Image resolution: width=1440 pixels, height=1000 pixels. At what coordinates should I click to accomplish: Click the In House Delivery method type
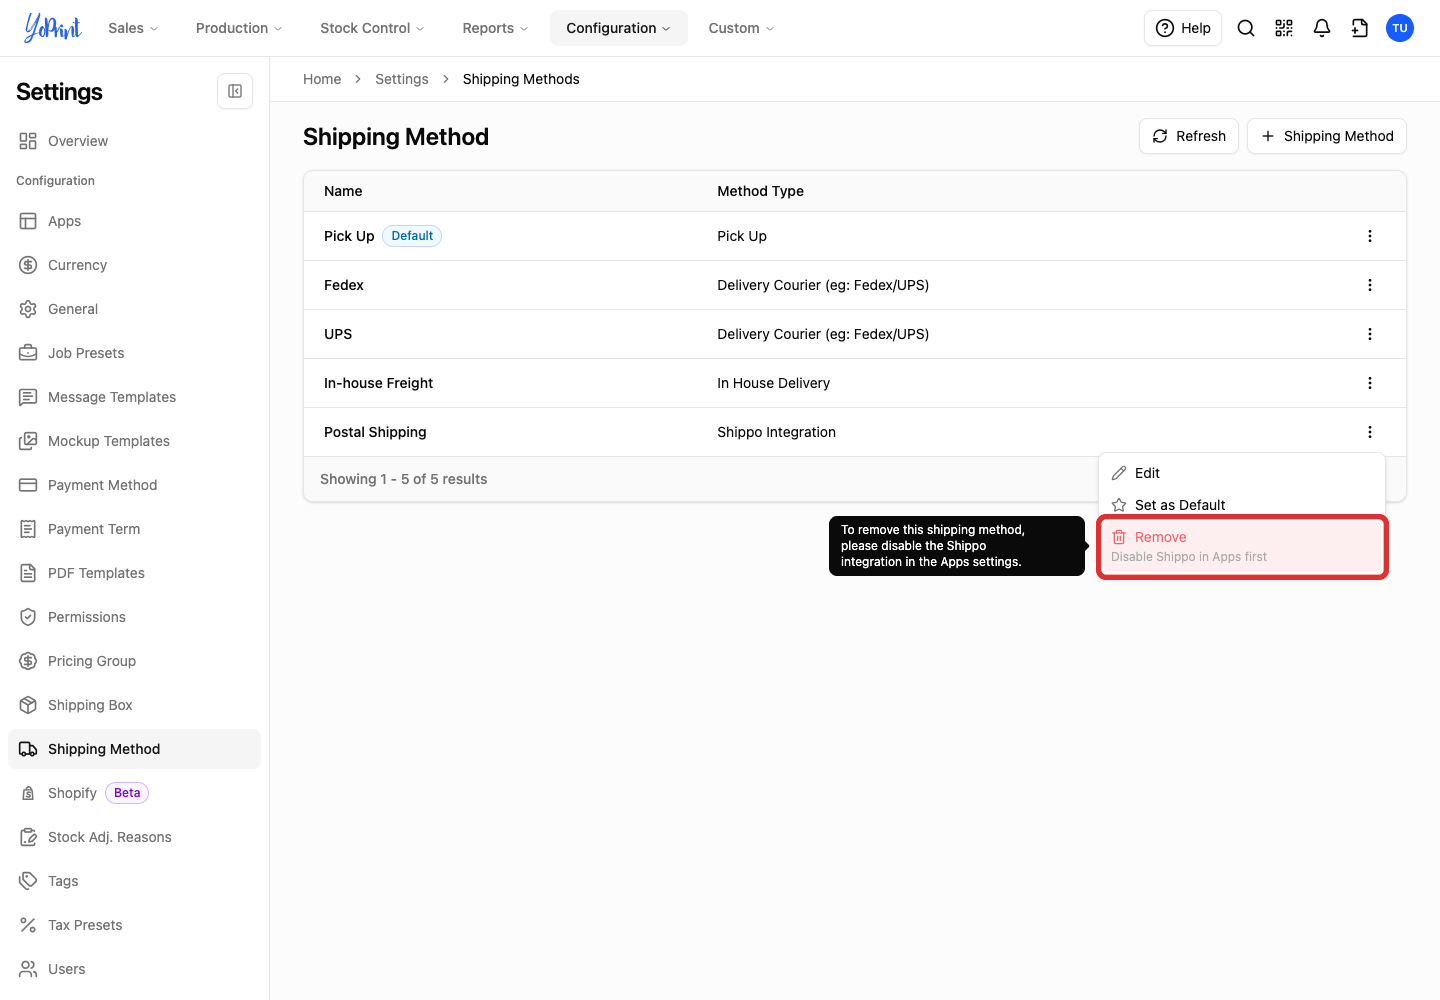point(773,383)
